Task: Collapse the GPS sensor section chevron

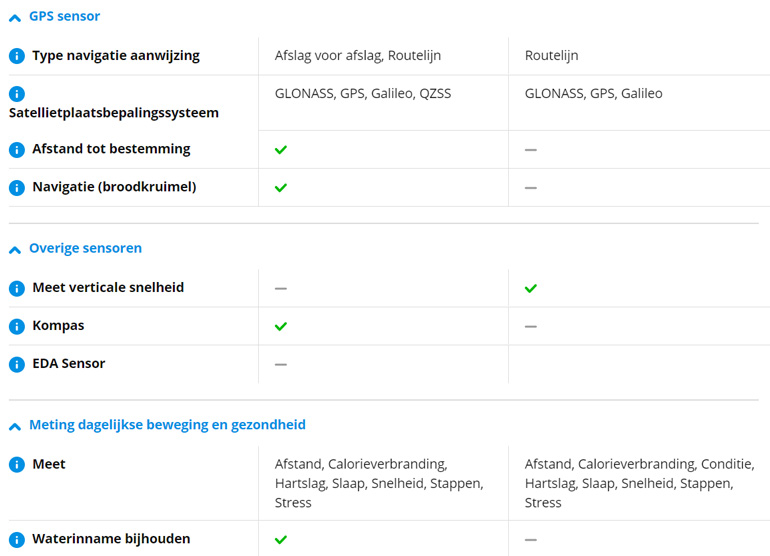Action: click(x=15, y=18)
